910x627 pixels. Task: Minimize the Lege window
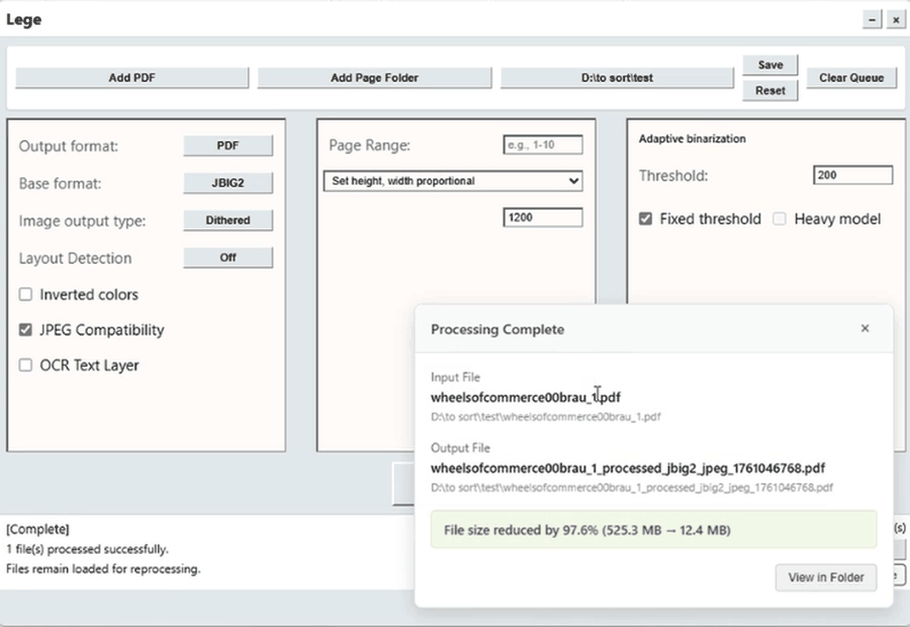pos(873,20)
